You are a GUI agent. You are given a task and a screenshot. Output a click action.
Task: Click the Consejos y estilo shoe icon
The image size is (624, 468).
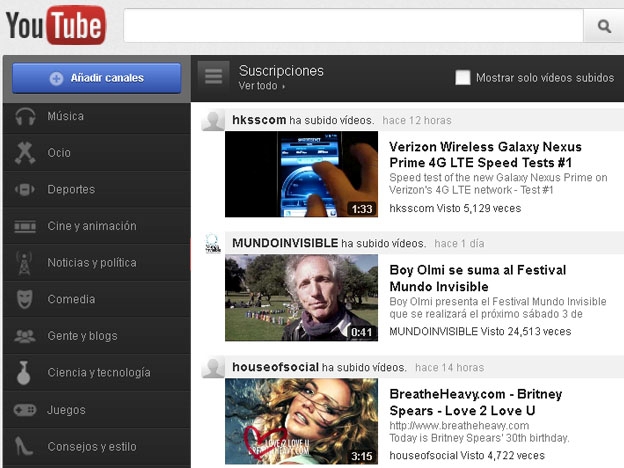23,446
